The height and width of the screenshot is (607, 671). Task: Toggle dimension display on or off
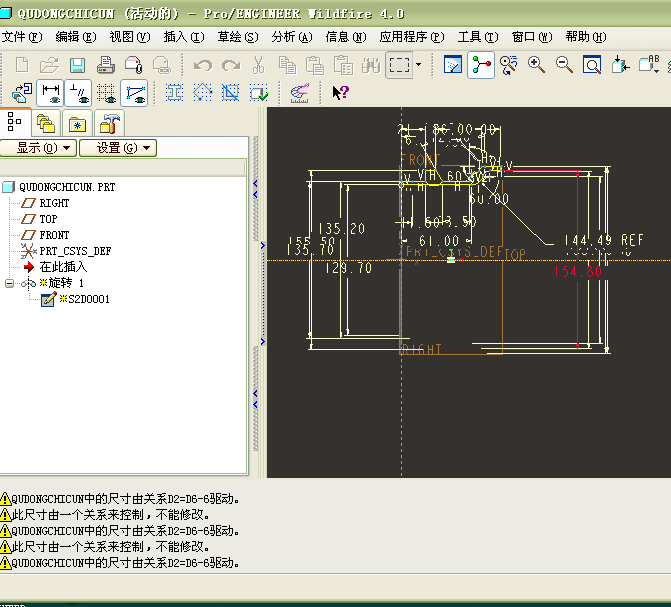pos(50,93)
